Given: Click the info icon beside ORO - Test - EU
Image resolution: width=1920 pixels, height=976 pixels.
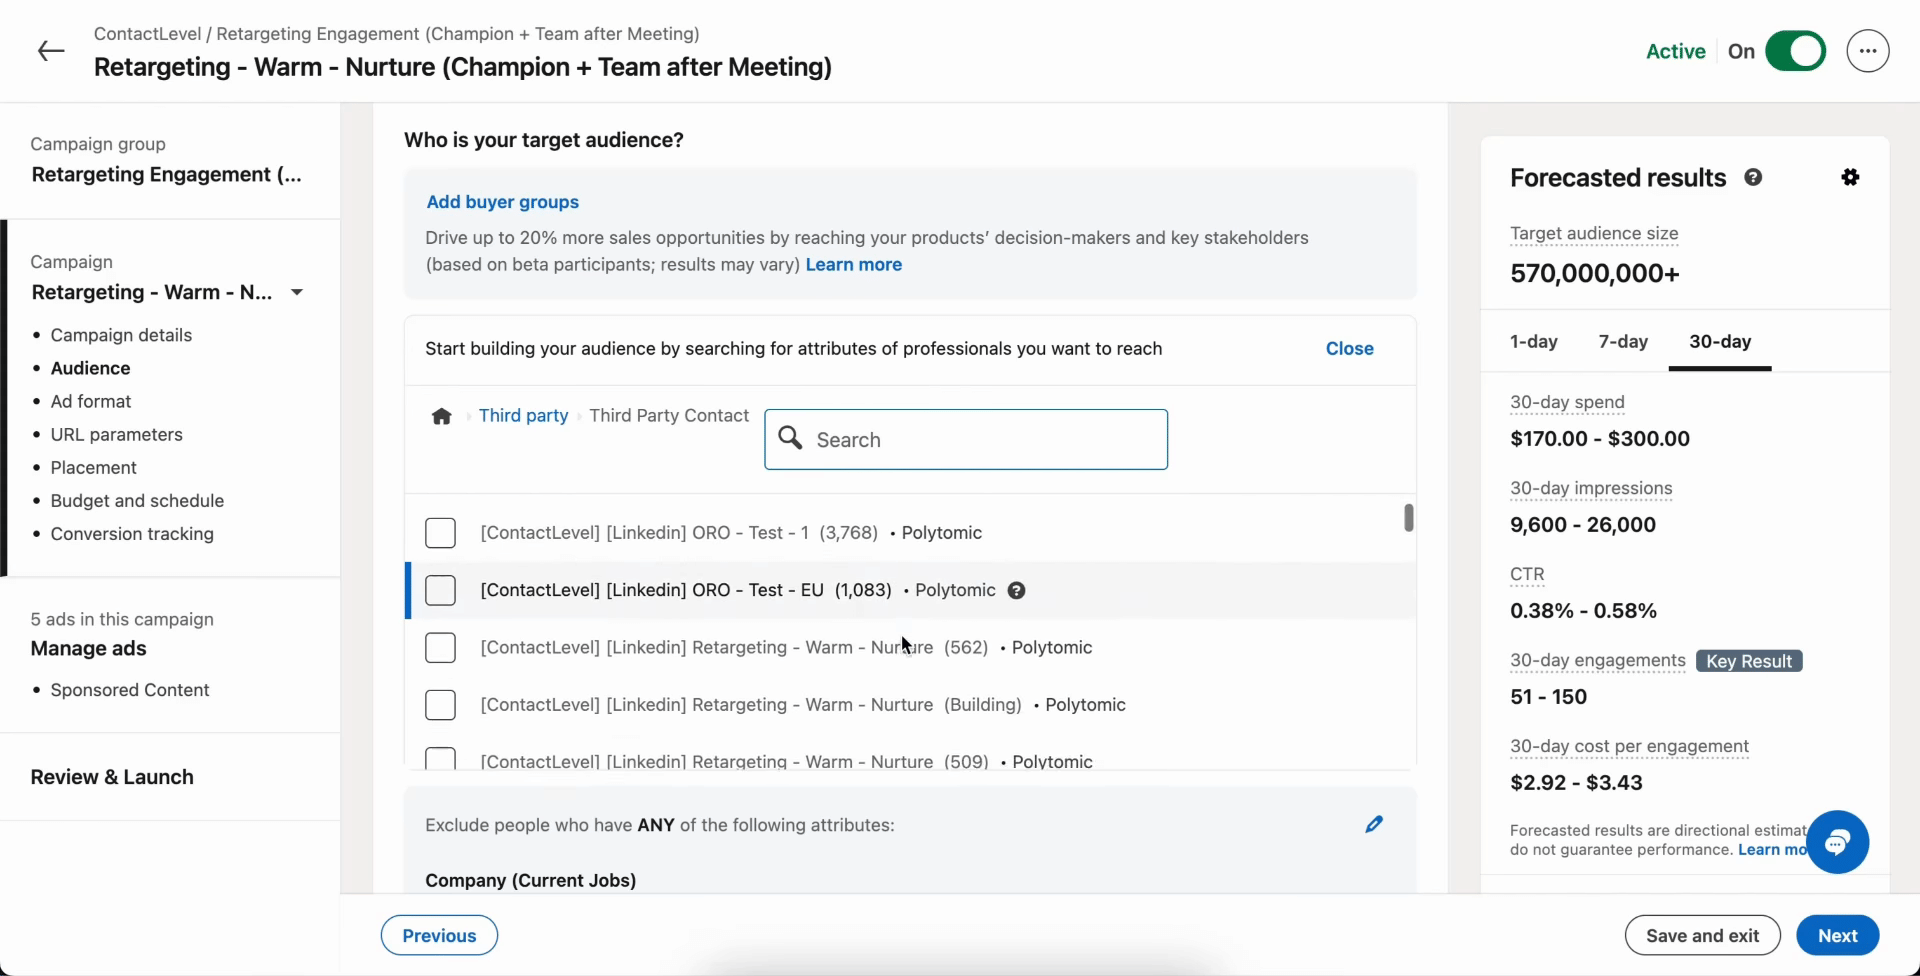Looking at the screenshot, I should point(1016,590).
